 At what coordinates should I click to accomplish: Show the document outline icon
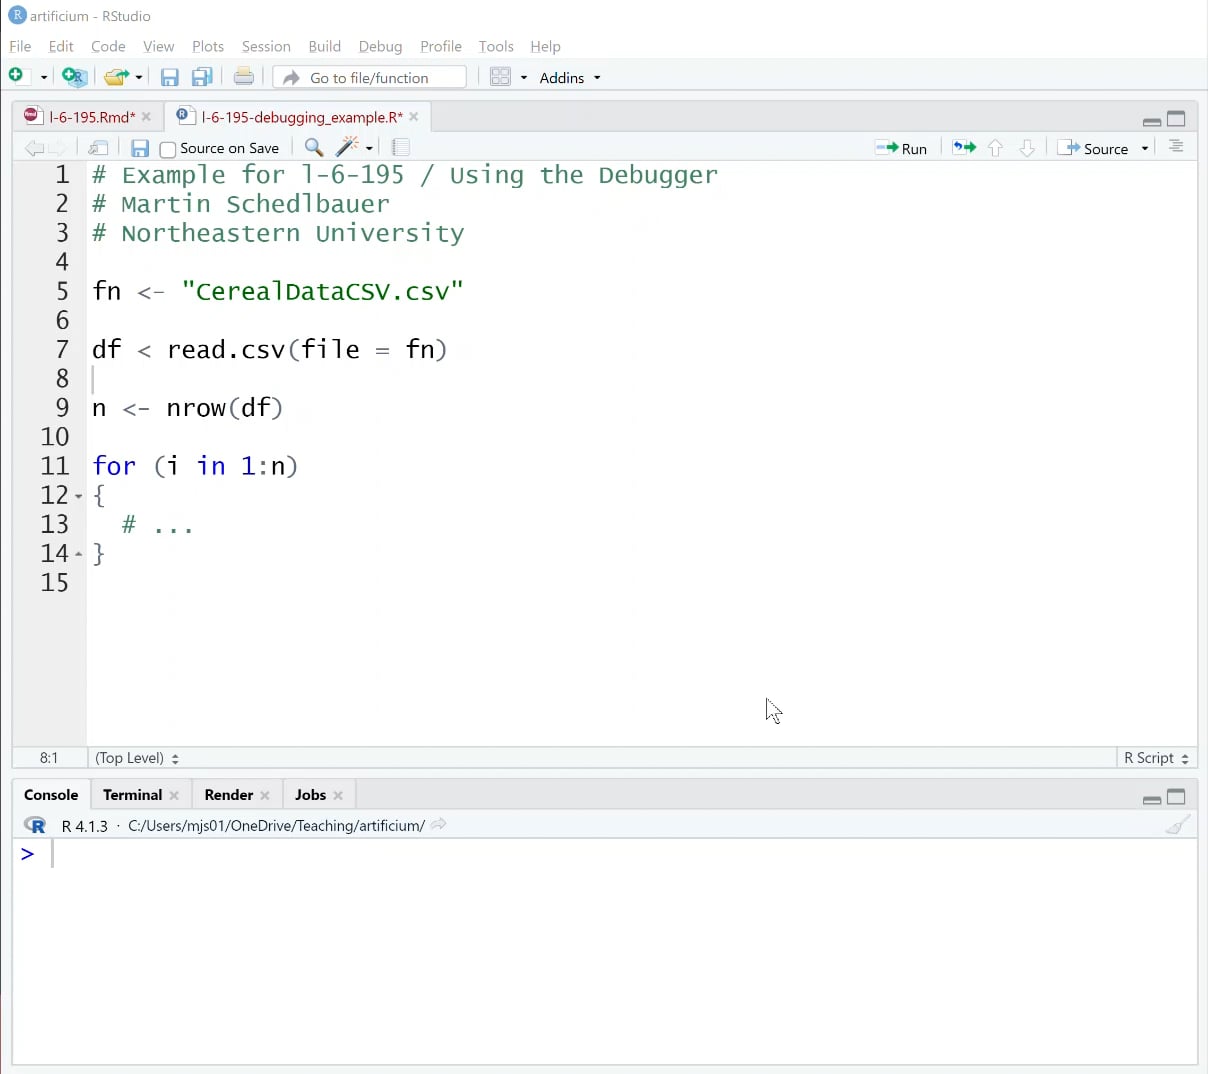pyautogui.click(x=1176, y=147)
